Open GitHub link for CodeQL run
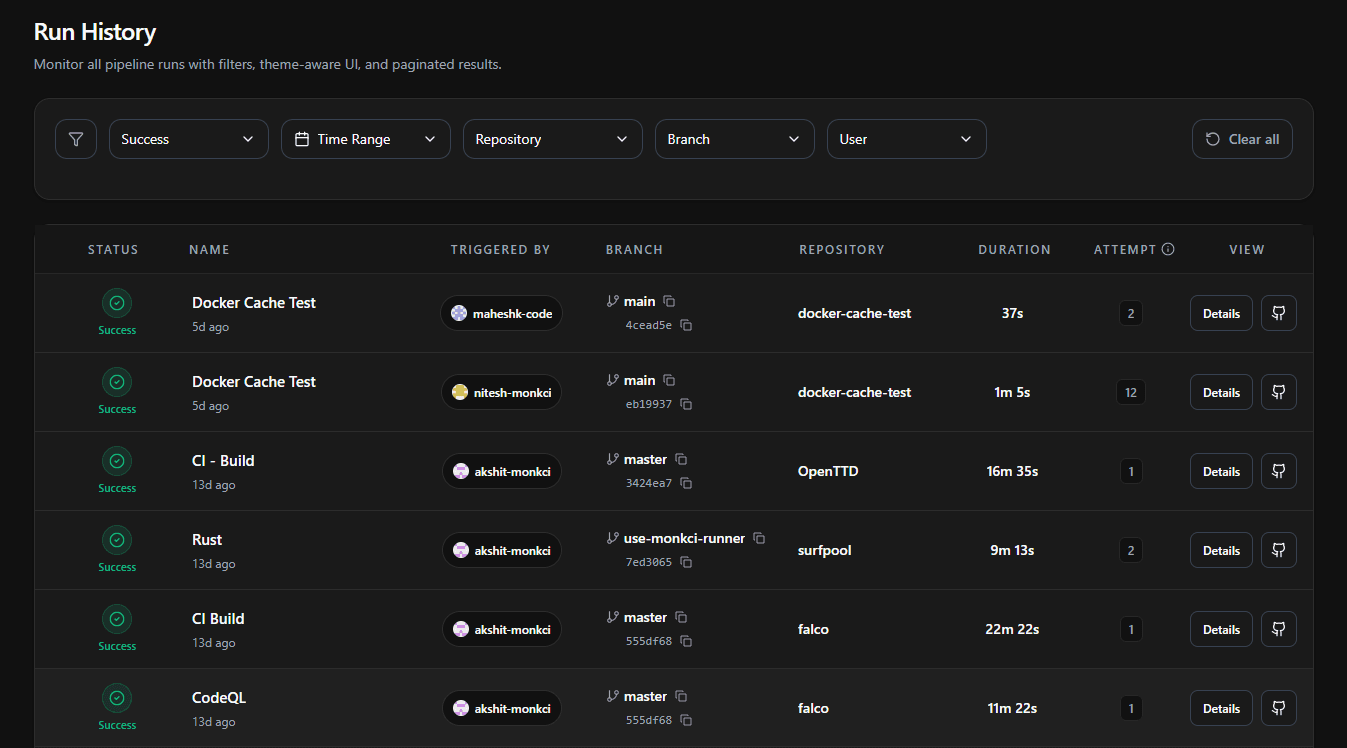This screenshot has height=748, width=1347. (x=1279, y=708)
